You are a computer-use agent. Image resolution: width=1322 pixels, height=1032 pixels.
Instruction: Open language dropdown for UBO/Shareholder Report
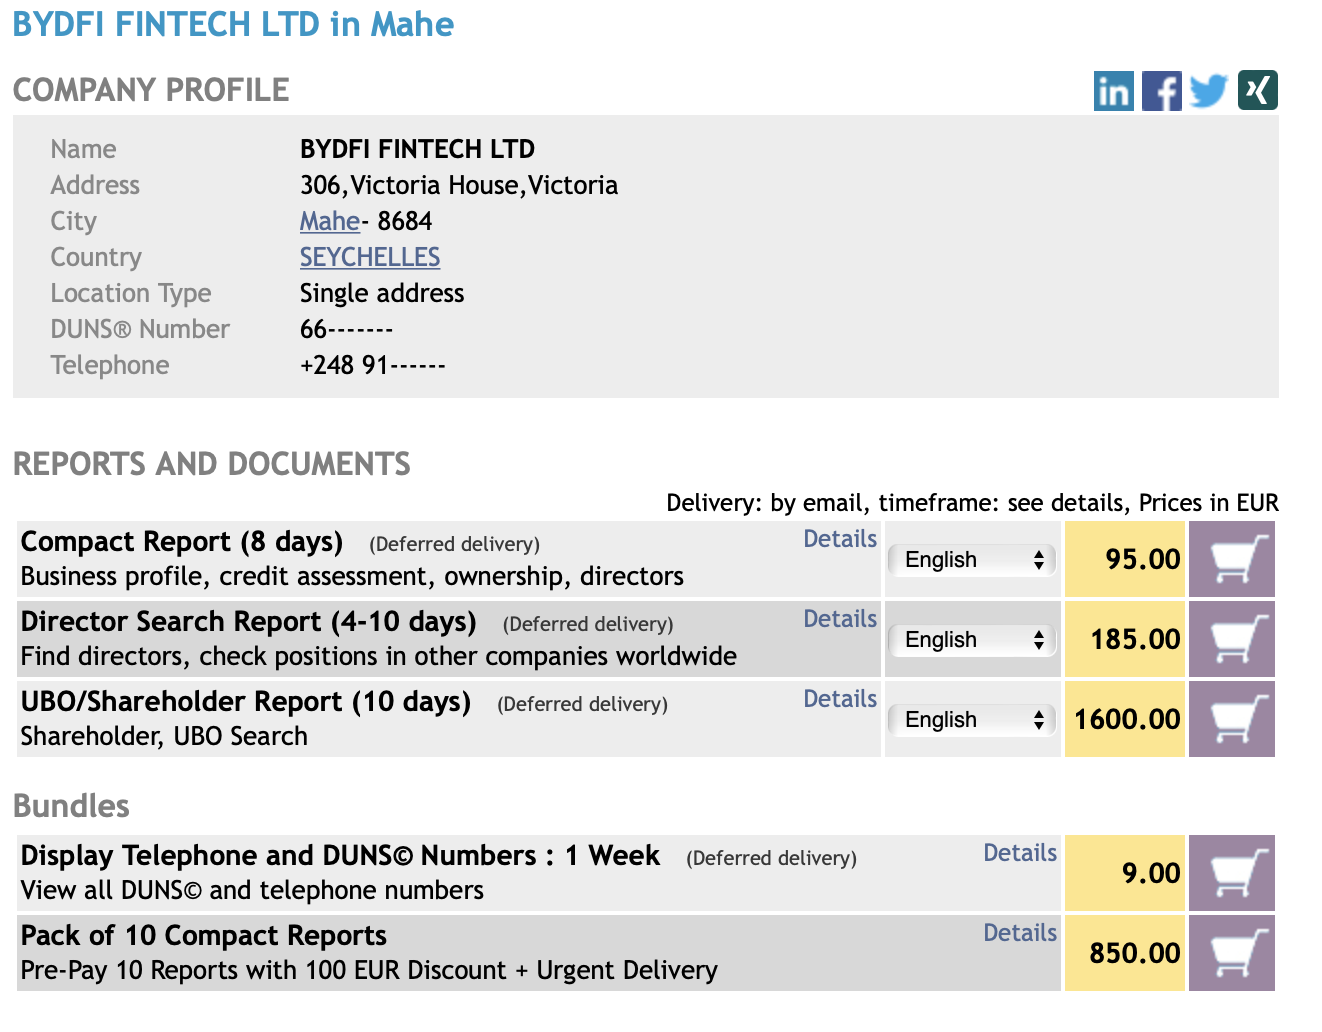[972, 720]
